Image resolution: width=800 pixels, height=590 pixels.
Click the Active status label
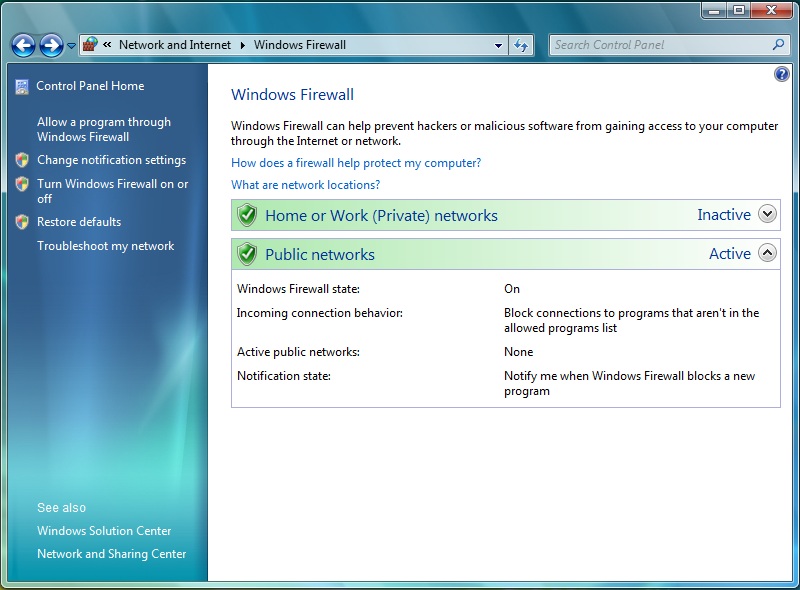[x=730, y=254]
